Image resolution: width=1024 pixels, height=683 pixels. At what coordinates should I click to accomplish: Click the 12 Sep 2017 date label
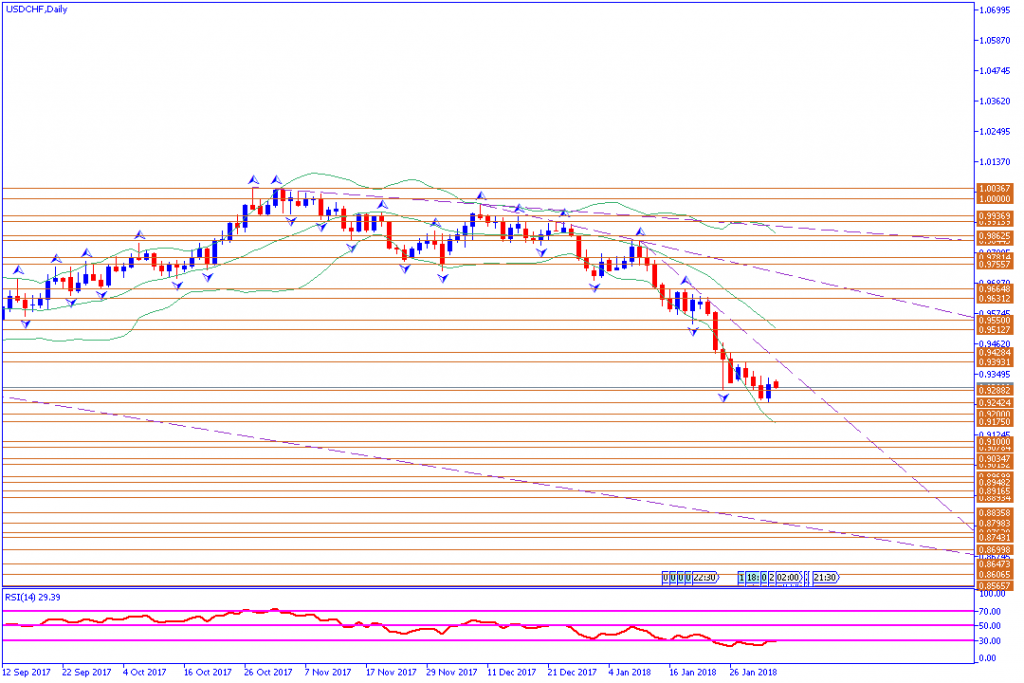(26, 672)
